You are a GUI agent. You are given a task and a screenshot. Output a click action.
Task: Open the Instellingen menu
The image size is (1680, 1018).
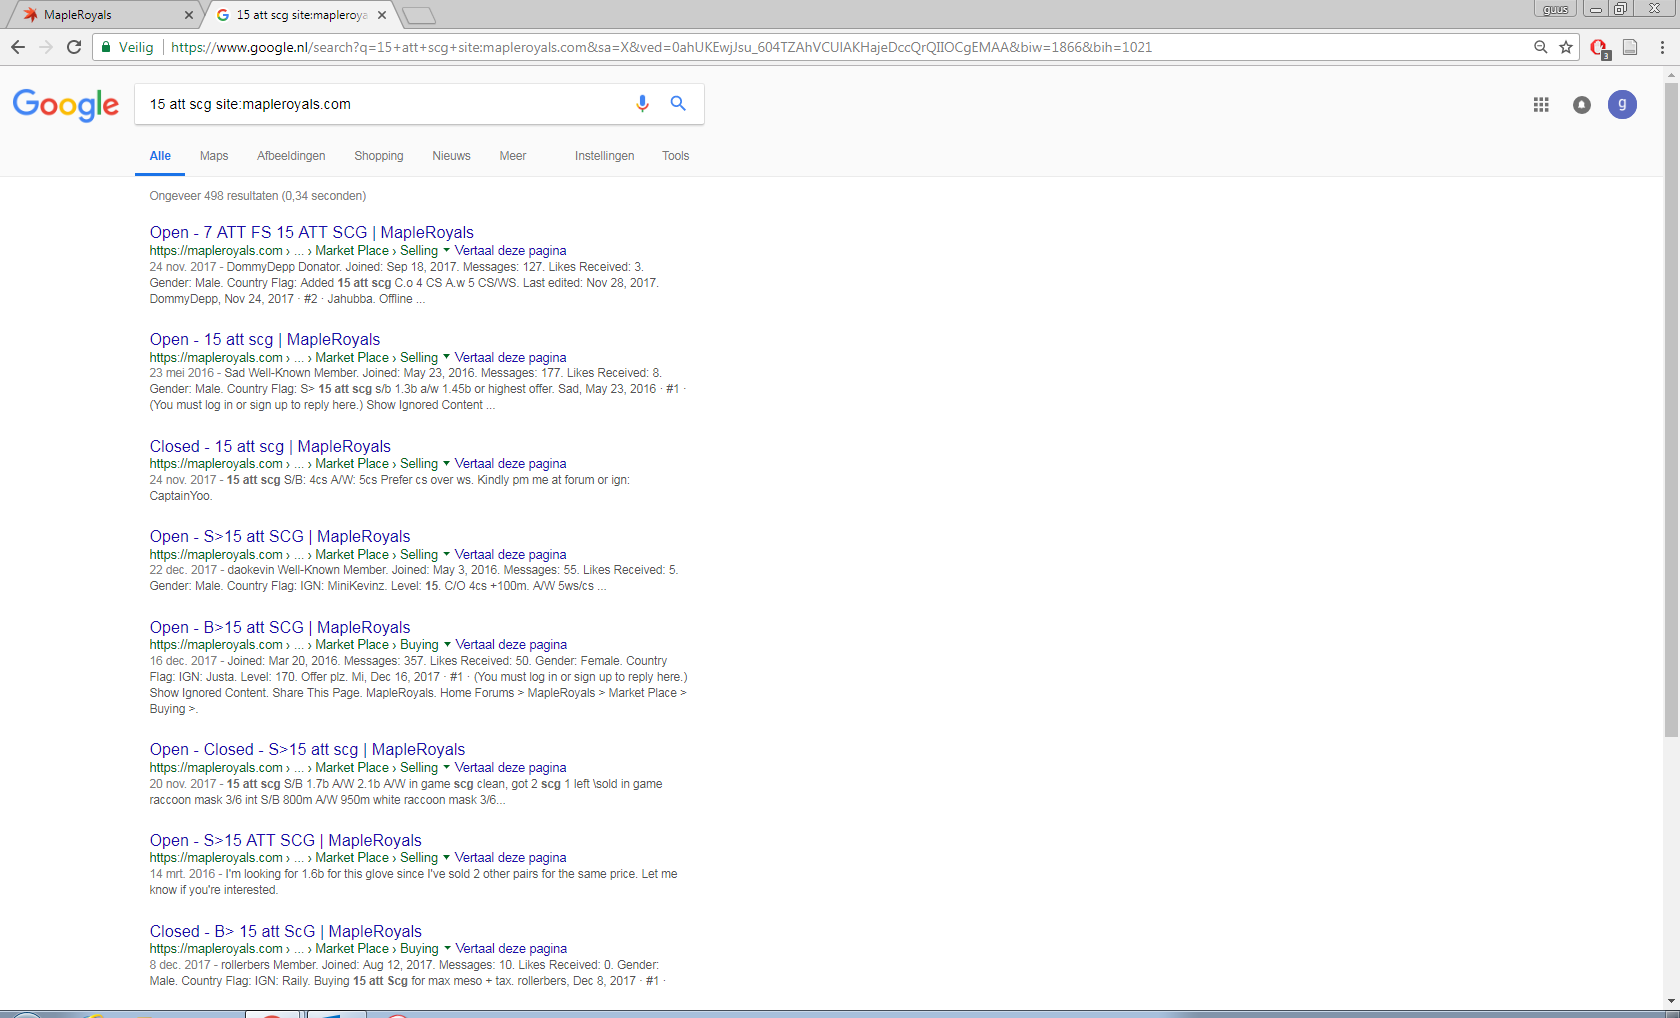tap(604, 156)
